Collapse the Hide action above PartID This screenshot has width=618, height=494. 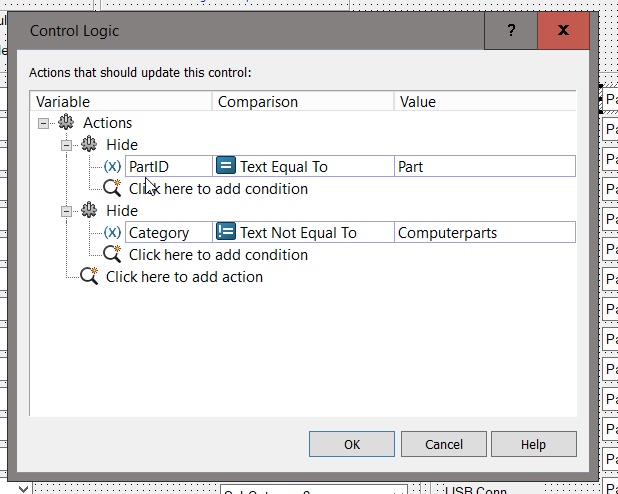pyautogui.click(x=66, y=145)
